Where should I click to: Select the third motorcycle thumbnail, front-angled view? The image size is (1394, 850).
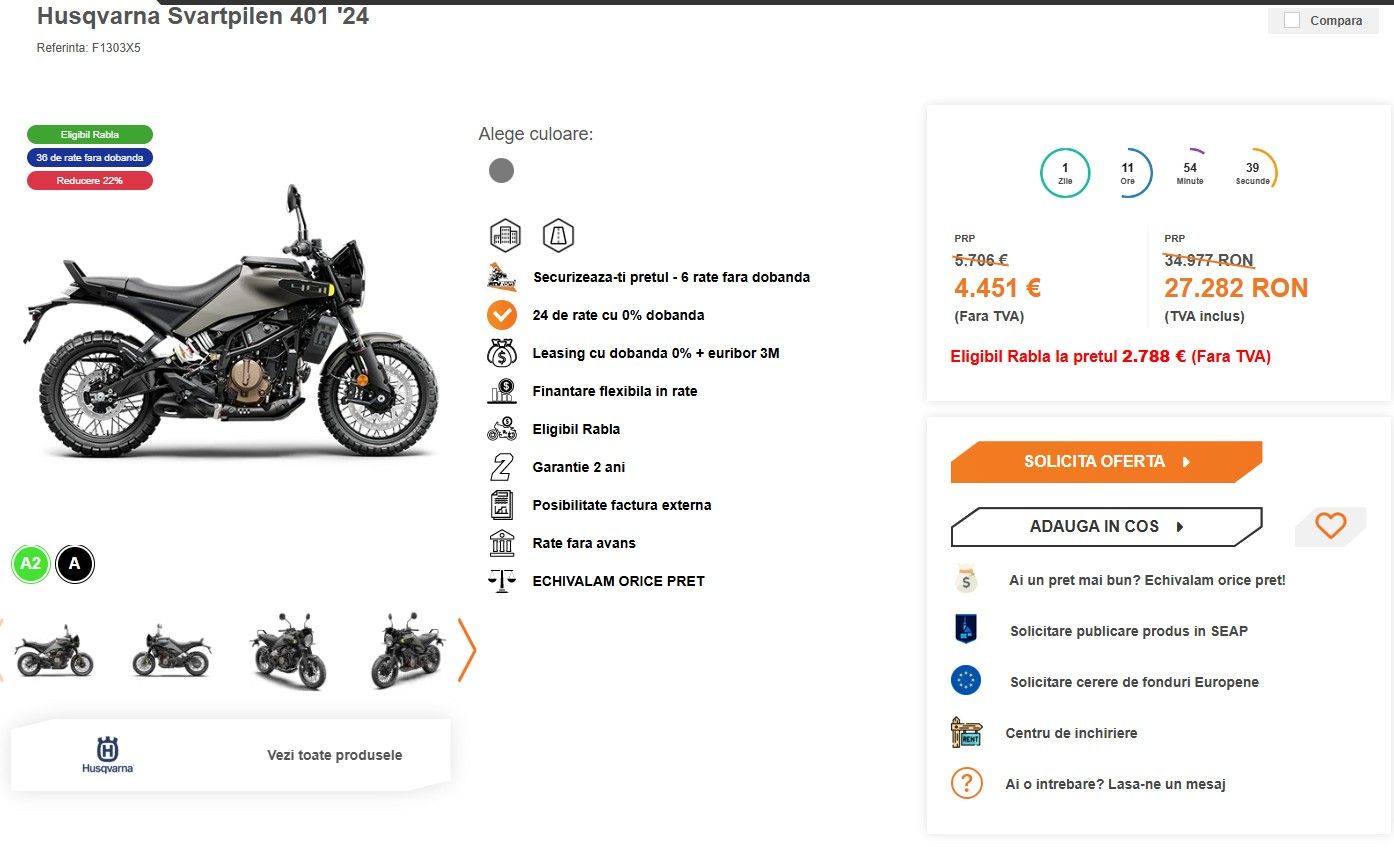click(287, 651)
